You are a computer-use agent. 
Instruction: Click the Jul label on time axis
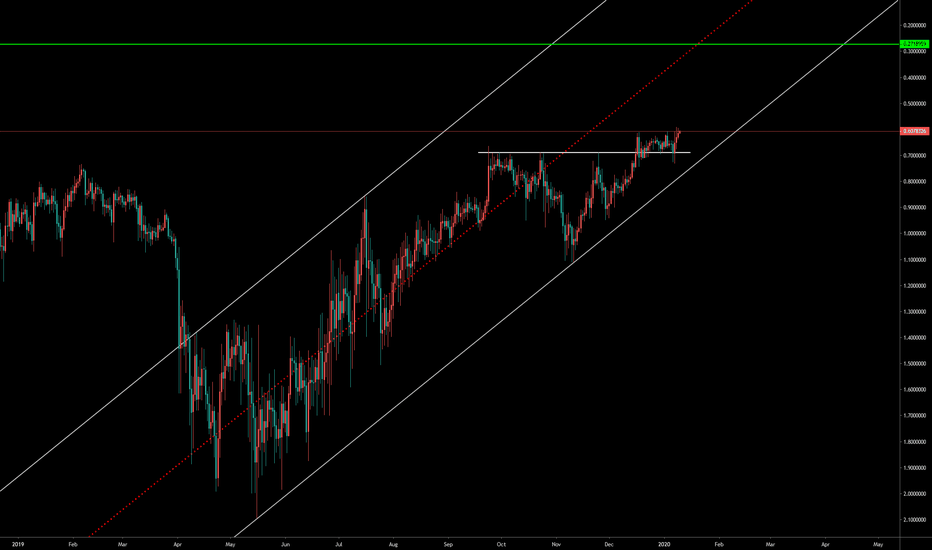click(x=339, y=544)
